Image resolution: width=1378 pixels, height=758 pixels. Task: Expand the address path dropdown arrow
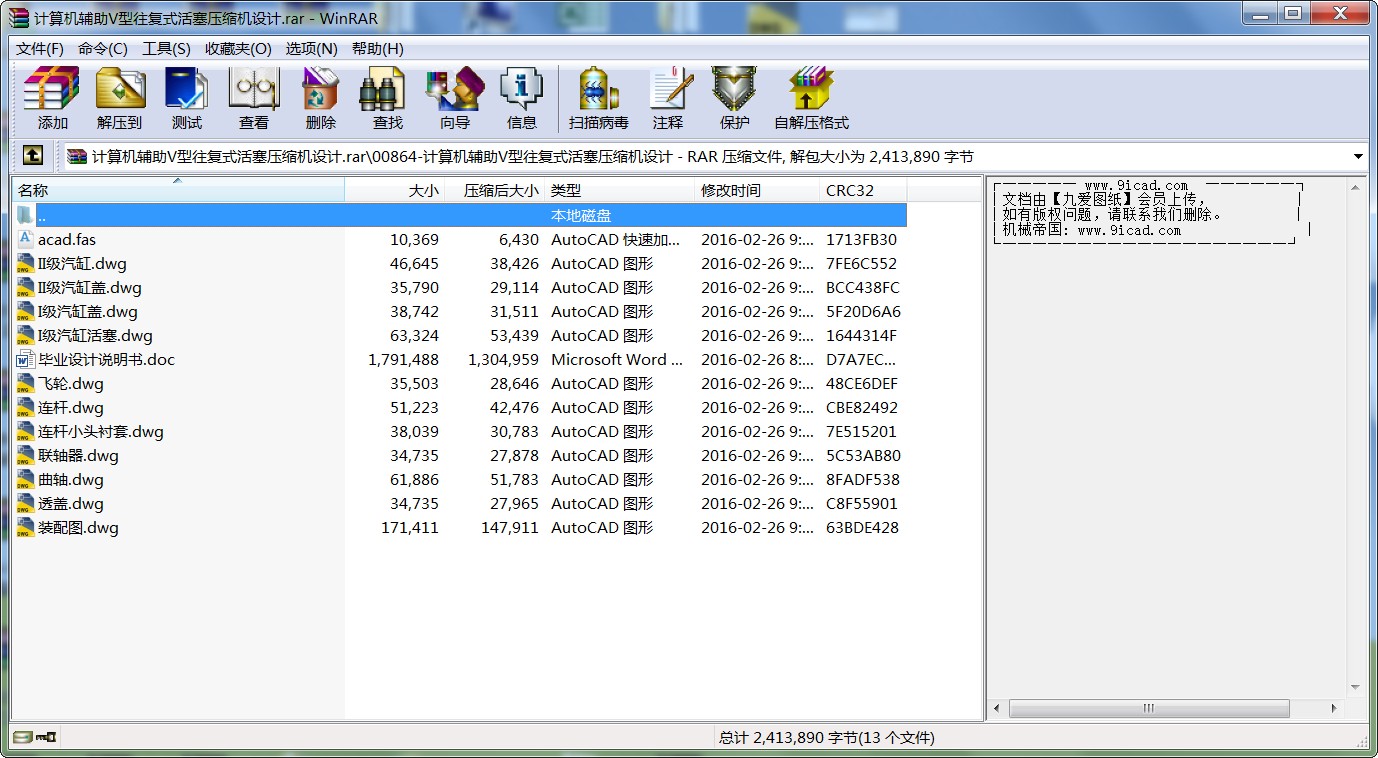point(1358,157)
